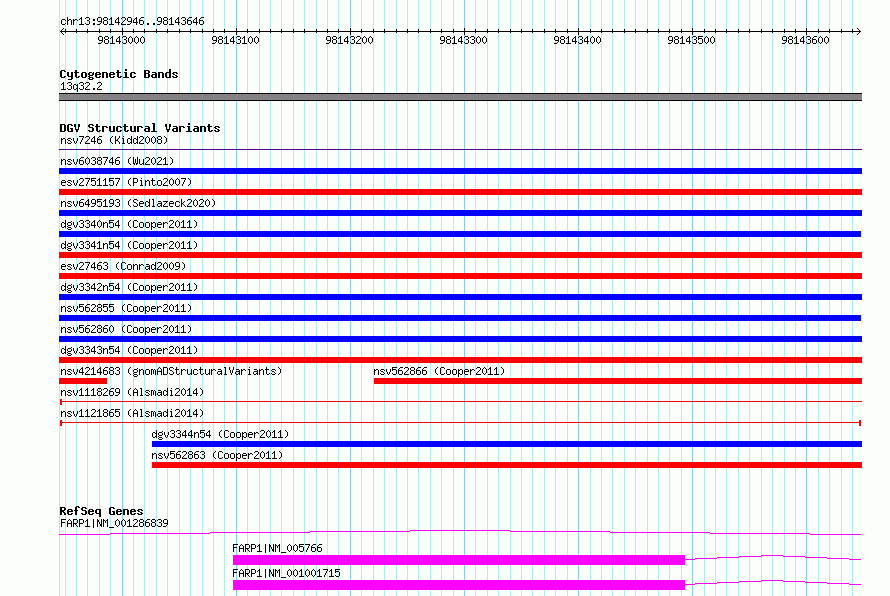Click short red bar of nsv4214683
Viewport: 890px width, 596px height.
(x=83, y=381)
